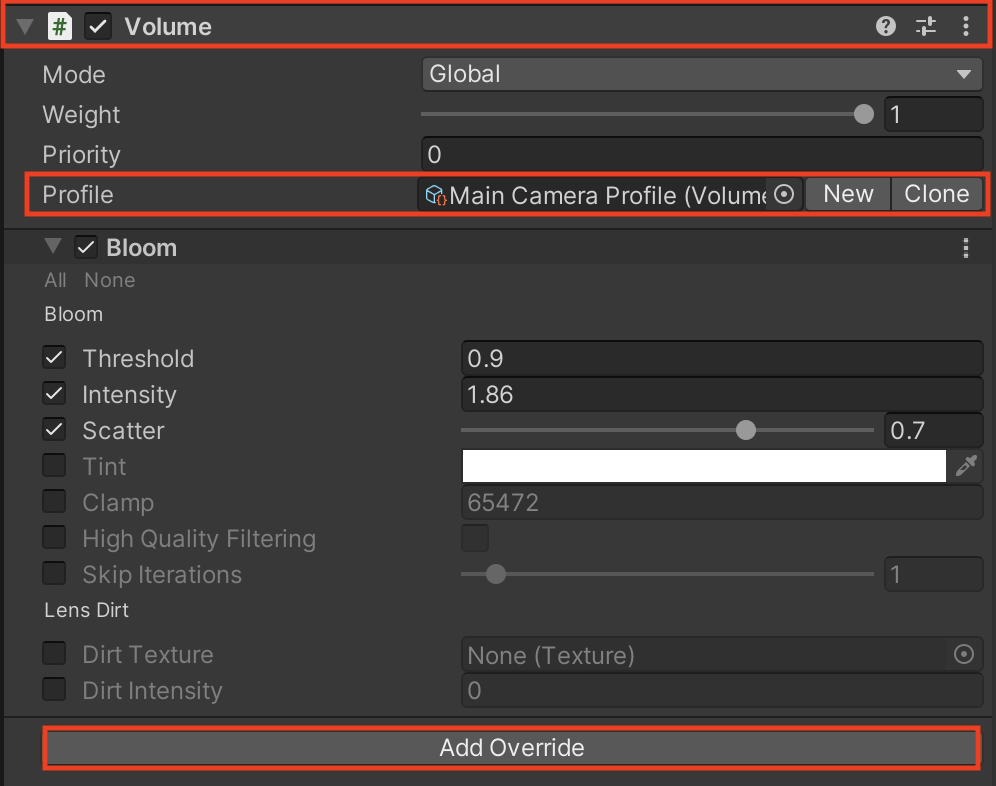This screenshot has width=996, height=786.
Task: Click the Scatter slider handle
Action: tap(745, 431)
